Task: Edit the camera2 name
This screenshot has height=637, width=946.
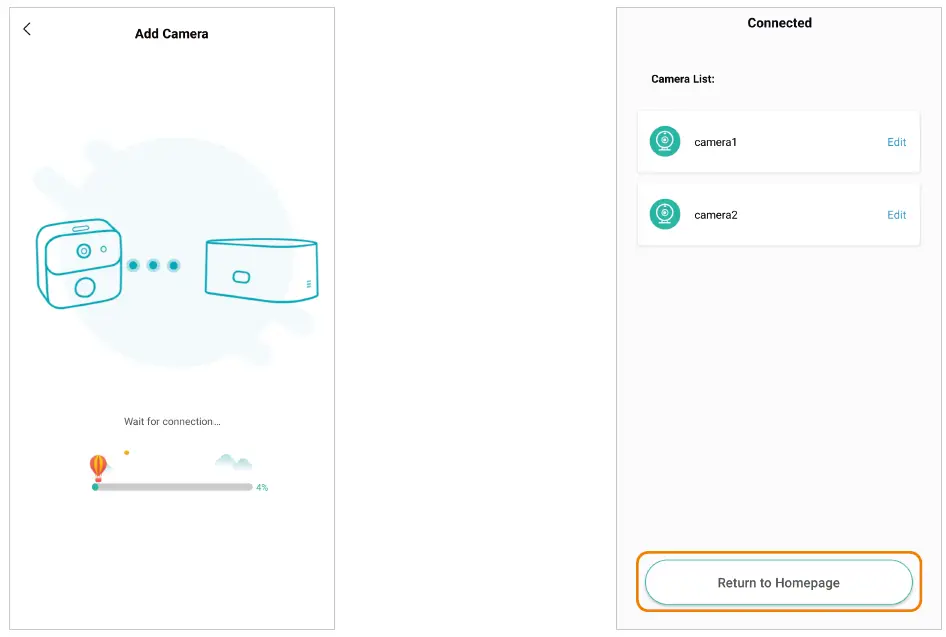Action: [x=896, y=215]
